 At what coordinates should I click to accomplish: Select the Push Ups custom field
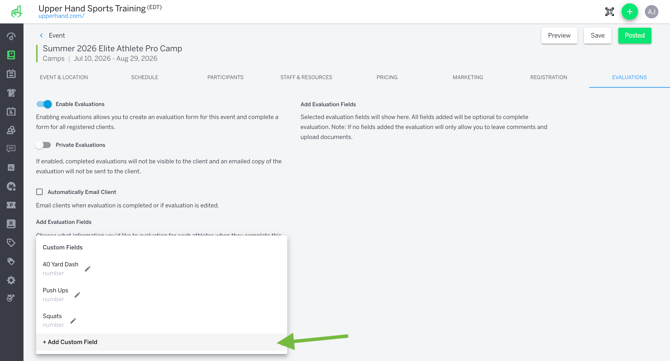click(x=55, y=291)
